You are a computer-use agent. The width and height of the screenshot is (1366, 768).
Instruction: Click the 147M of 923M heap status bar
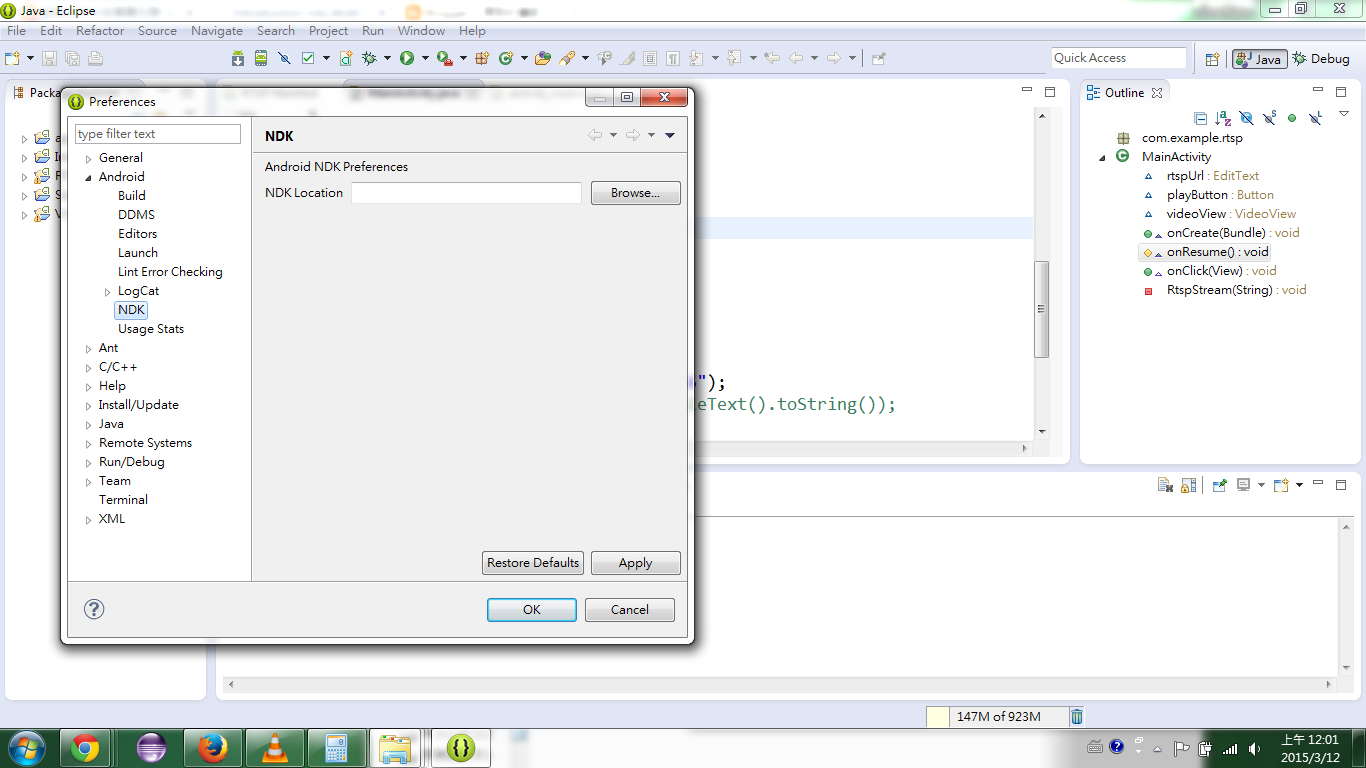[998, 716]
